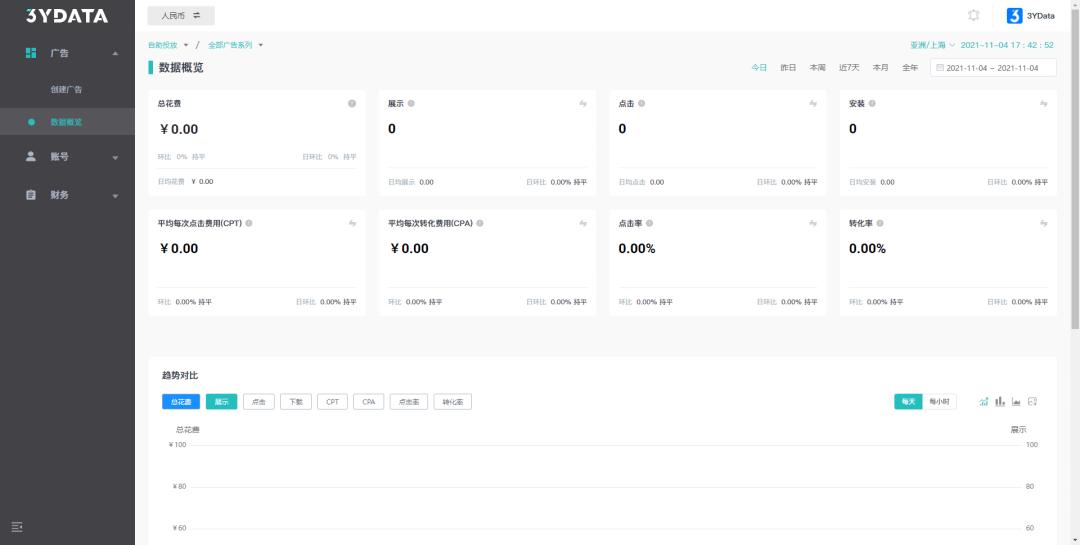Switch chart to area chart icon

pyautogui.click(x=1016, y=402)
